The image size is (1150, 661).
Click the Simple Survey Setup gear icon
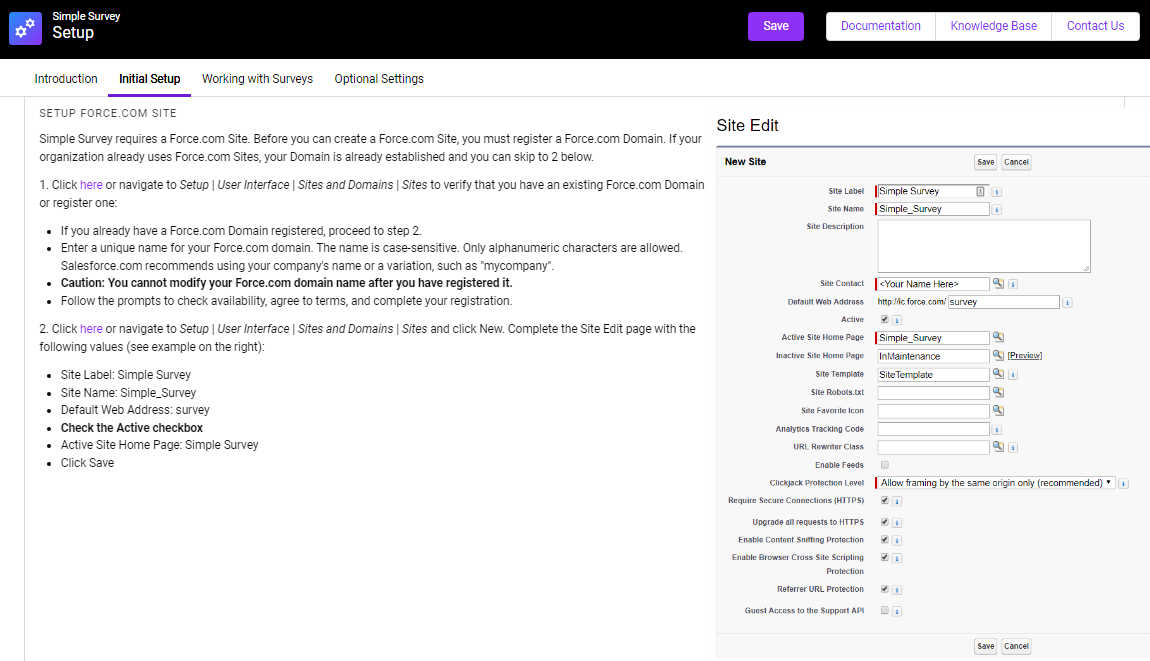pos(25,29)
